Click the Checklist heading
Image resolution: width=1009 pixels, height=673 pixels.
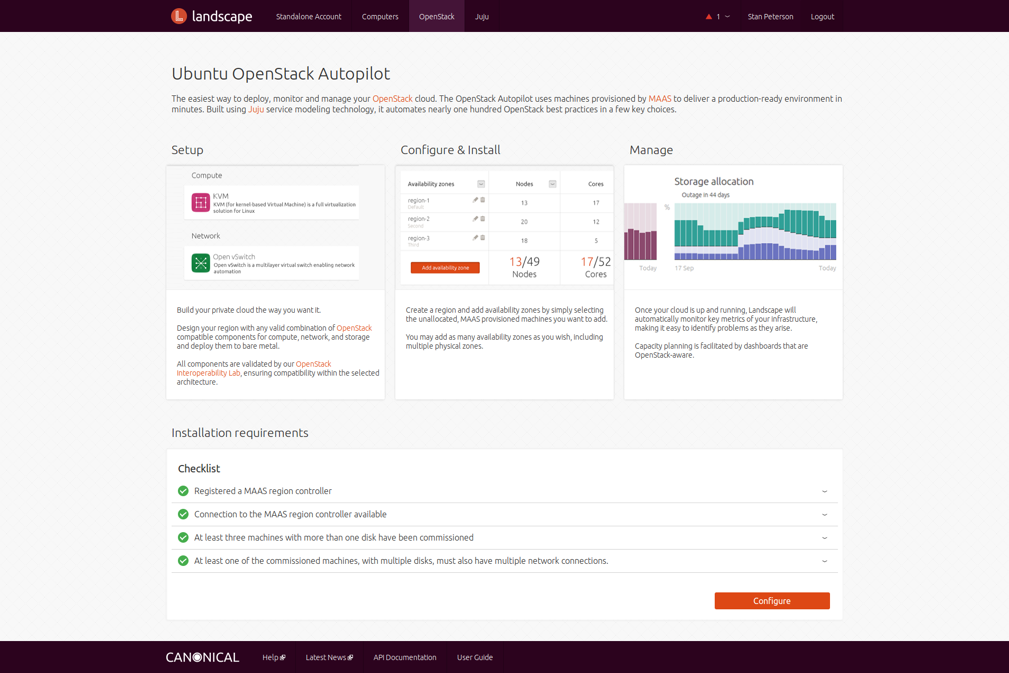(199, 468)
